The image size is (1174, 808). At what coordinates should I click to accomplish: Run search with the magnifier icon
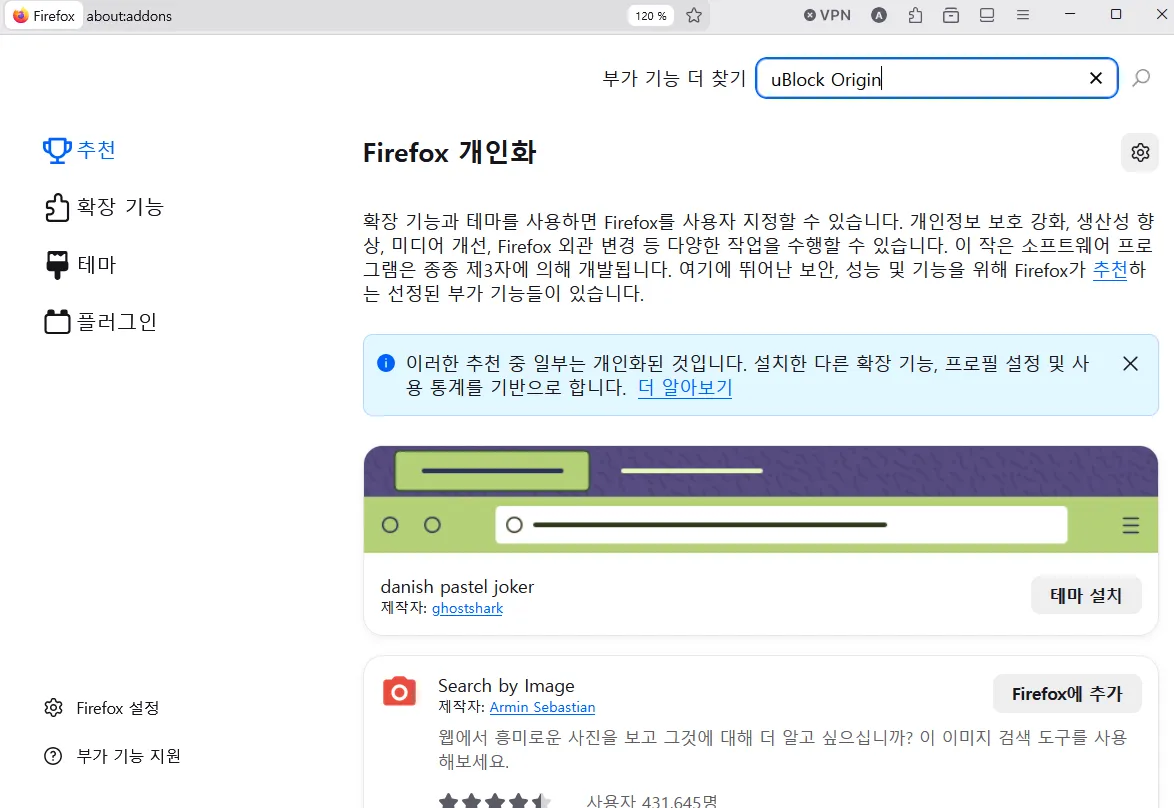coord(1141,78)
